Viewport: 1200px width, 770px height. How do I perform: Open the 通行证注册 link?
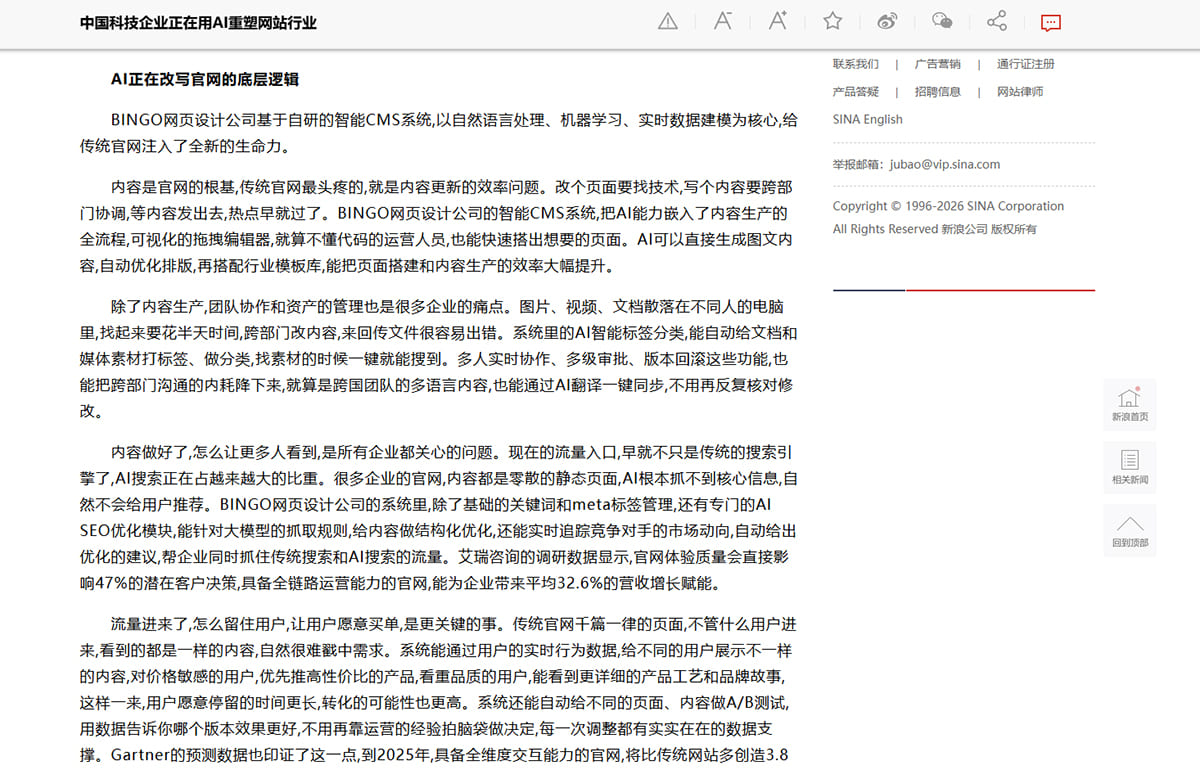pos(1026,64)
